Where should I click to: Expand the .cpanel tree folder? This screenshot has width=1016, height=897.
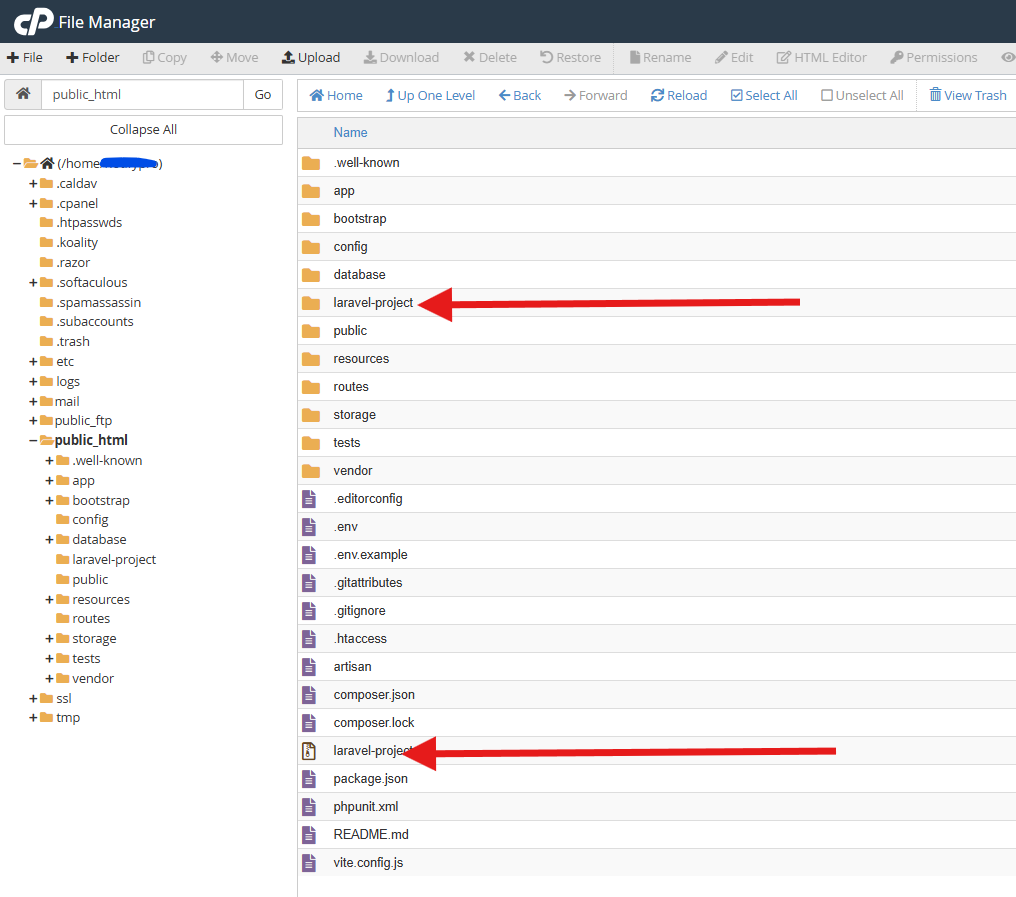pyautogui.click(x=33, y=204)
